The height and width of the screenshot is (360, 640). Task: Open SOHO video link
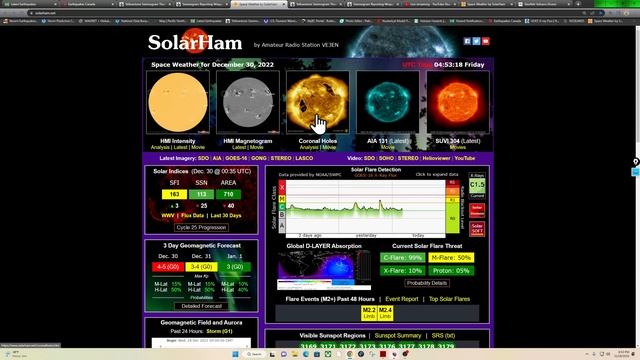click(x=386, y=158)
